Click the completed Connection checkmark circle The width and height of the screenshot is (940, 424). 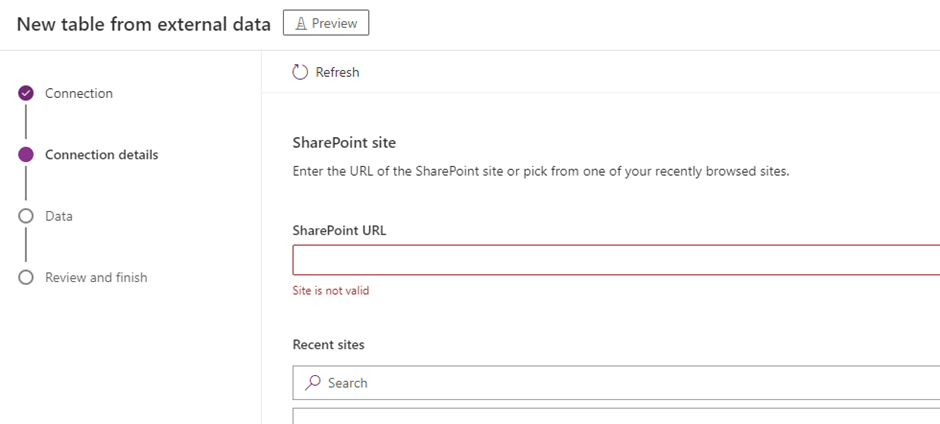click(x=26, y=93)
